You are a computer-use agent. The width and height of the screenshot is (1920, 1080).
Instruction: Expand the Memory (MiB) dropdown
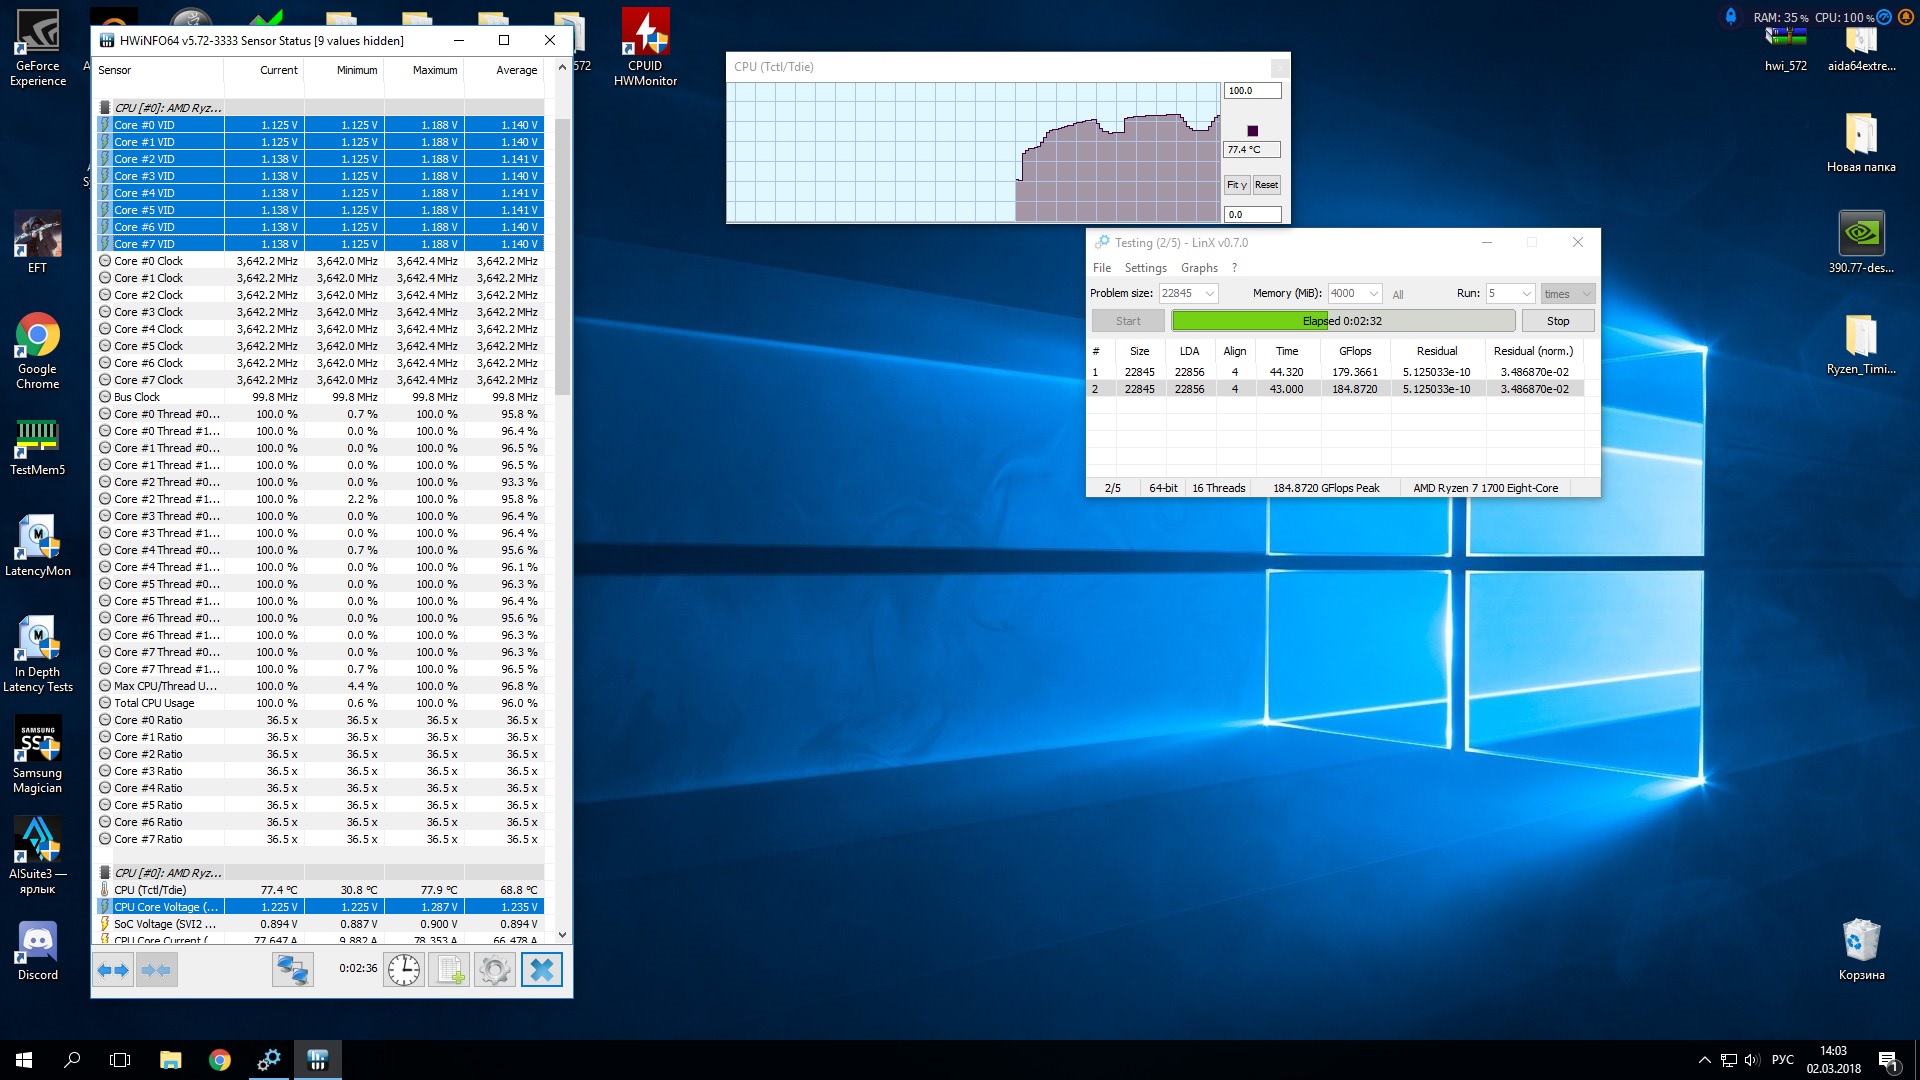click(x=1374, y=294)
